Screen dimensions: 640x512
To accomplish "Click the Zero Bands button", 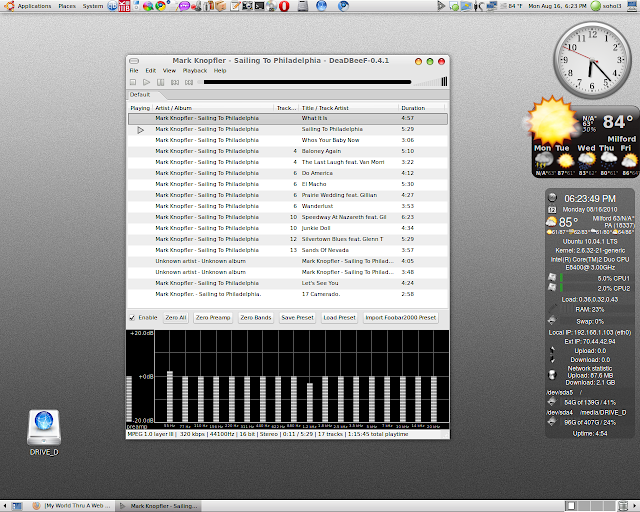I will [x=256, y=318].
